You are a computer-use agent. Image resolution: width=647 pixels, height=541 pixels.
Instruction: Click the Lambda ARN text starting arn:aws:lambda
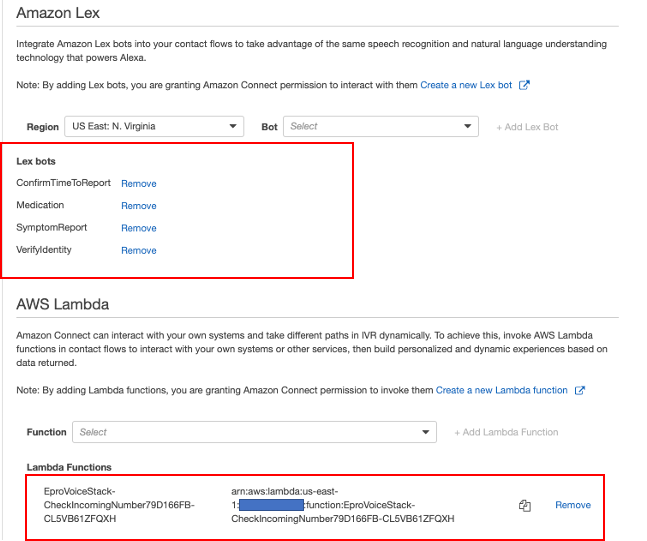pos(342,505)
